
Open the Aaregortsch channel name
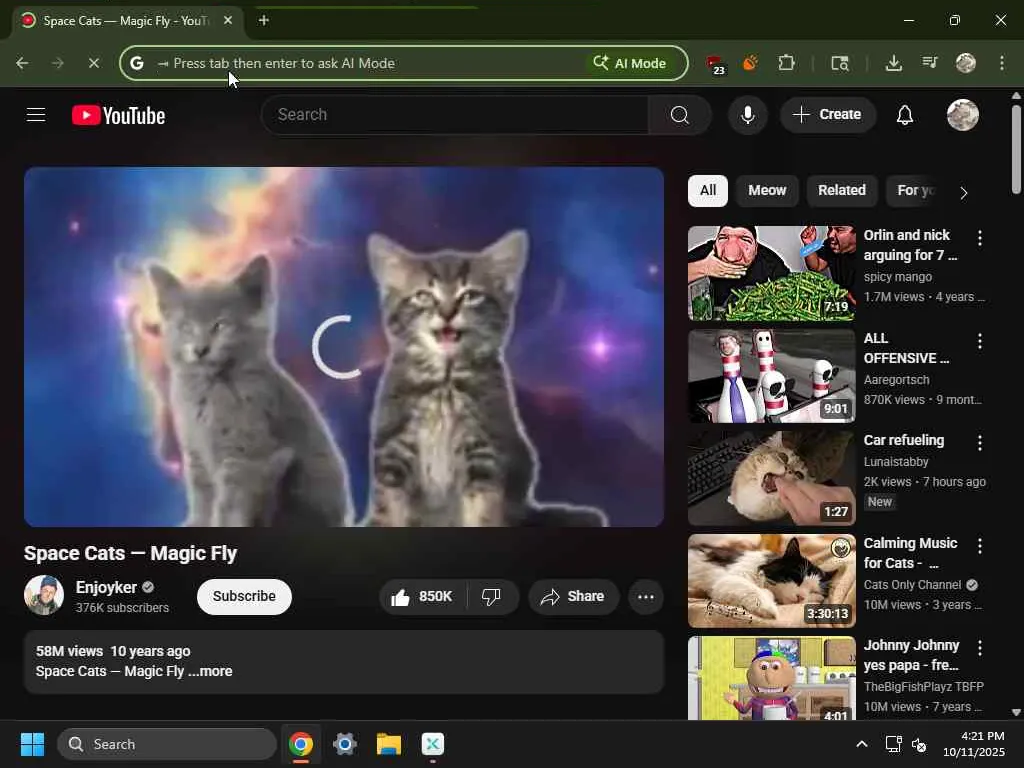point(896,379)
